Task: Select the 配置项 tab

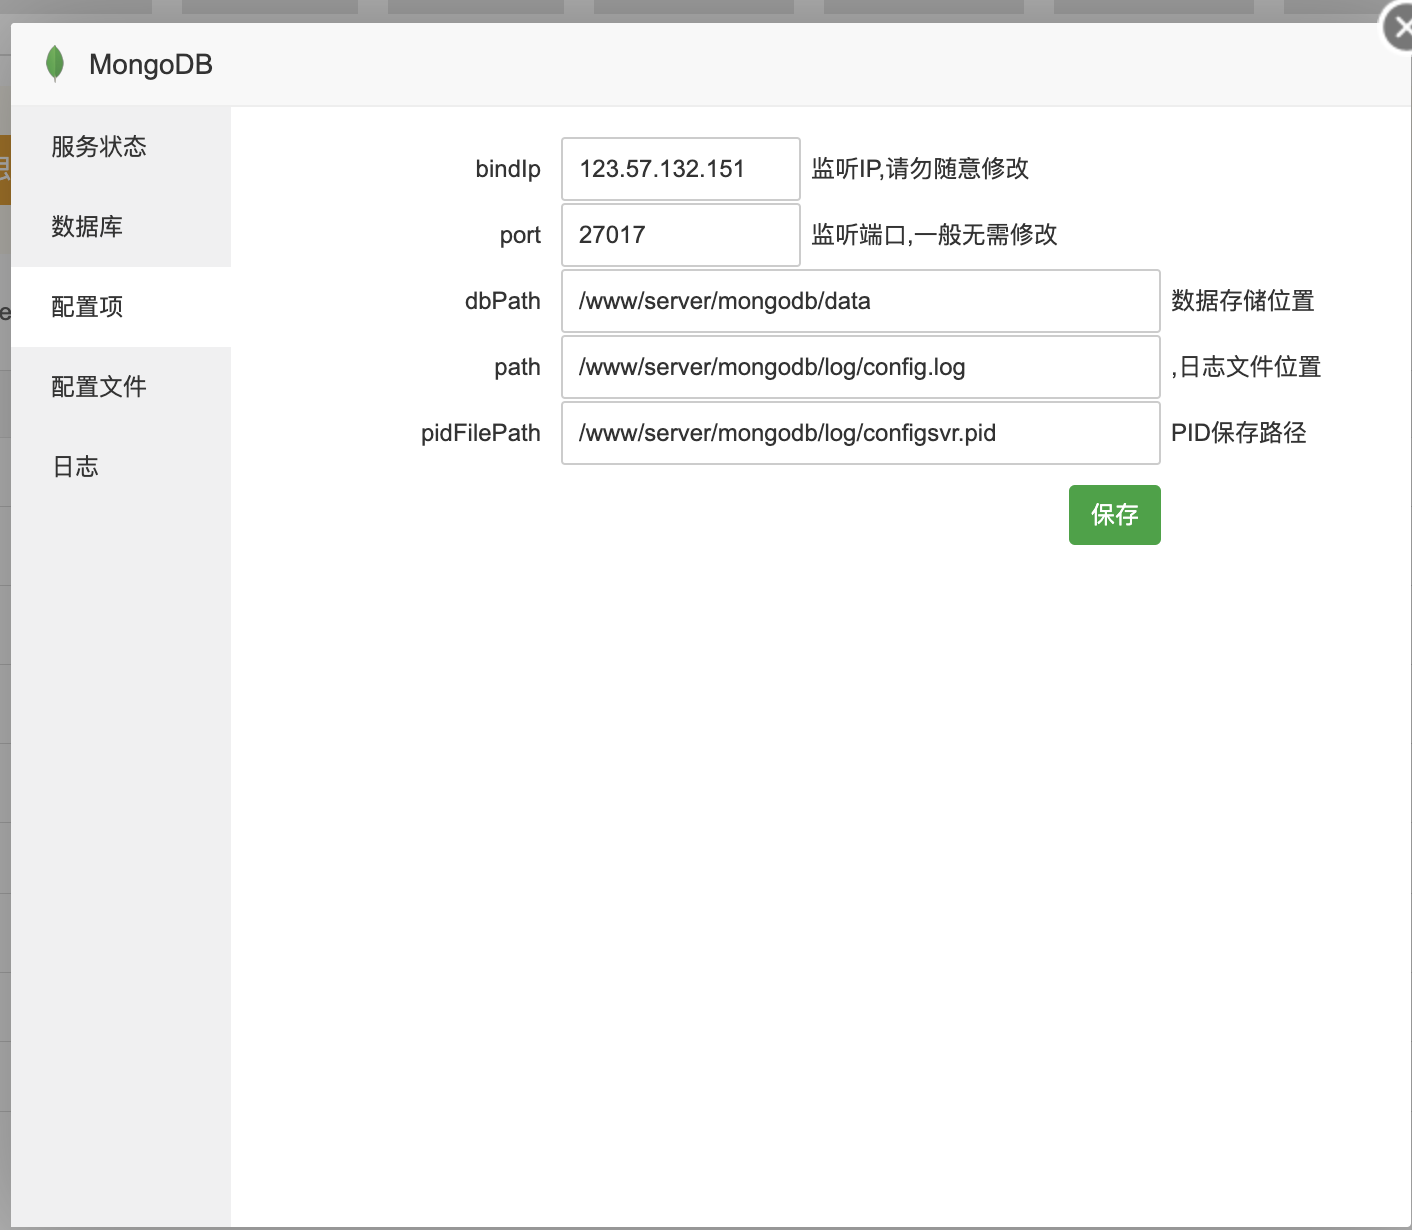Action: [x=121, y=307]
